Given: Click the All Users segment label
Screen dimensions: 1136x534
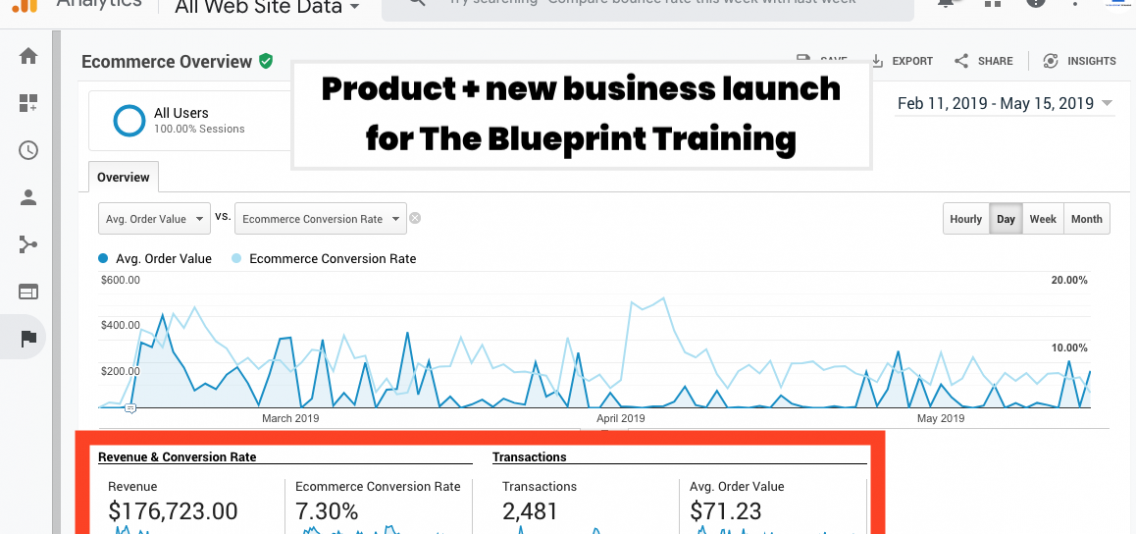Looking at the screenshot, I should pyautogui.click(x=181, y=113).
